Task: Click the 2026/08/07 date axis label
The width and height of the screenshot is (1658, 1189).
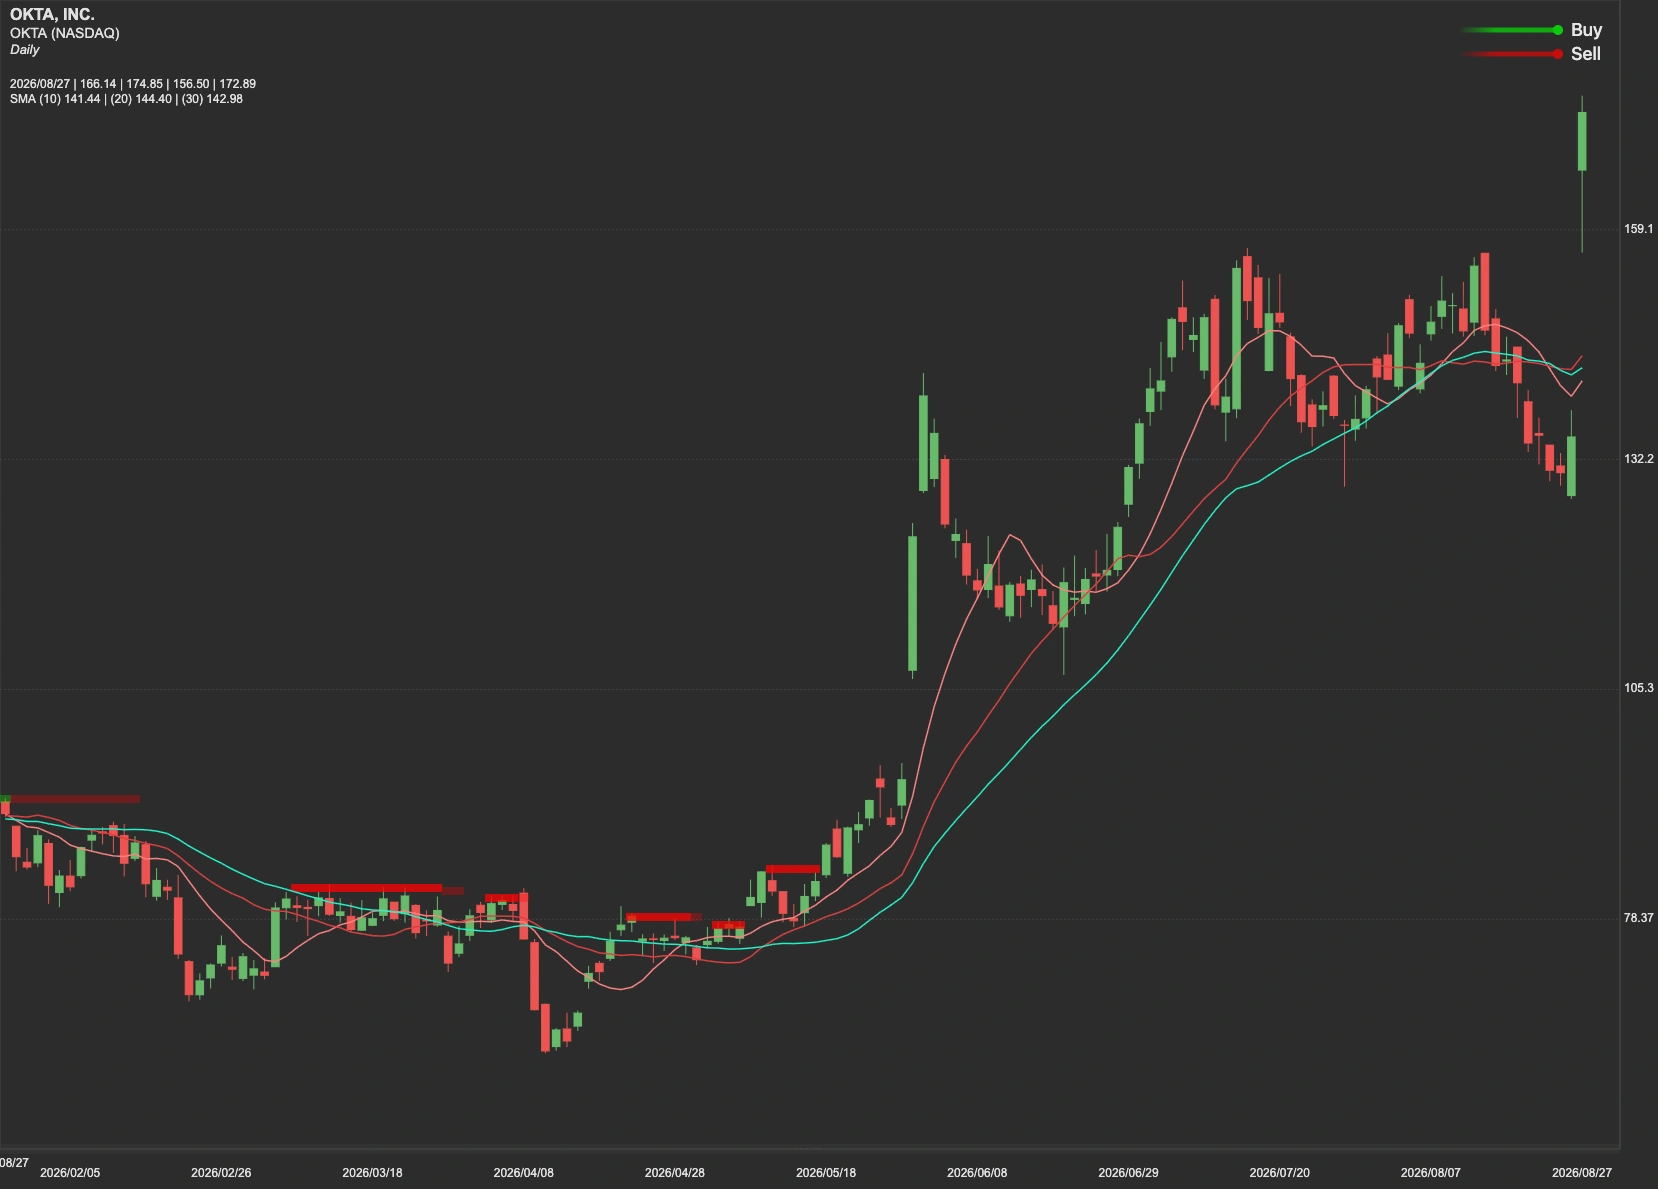Action: 1430,1173
